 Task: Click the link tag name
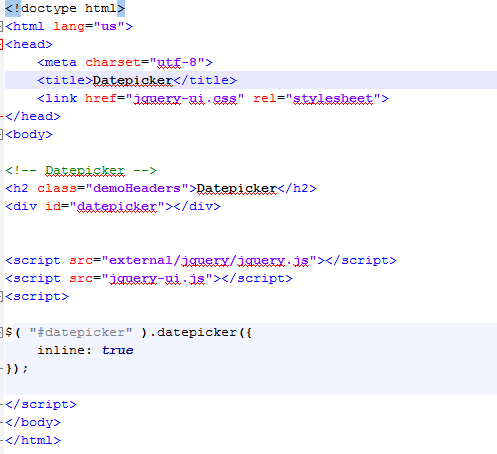coord(61,98)
